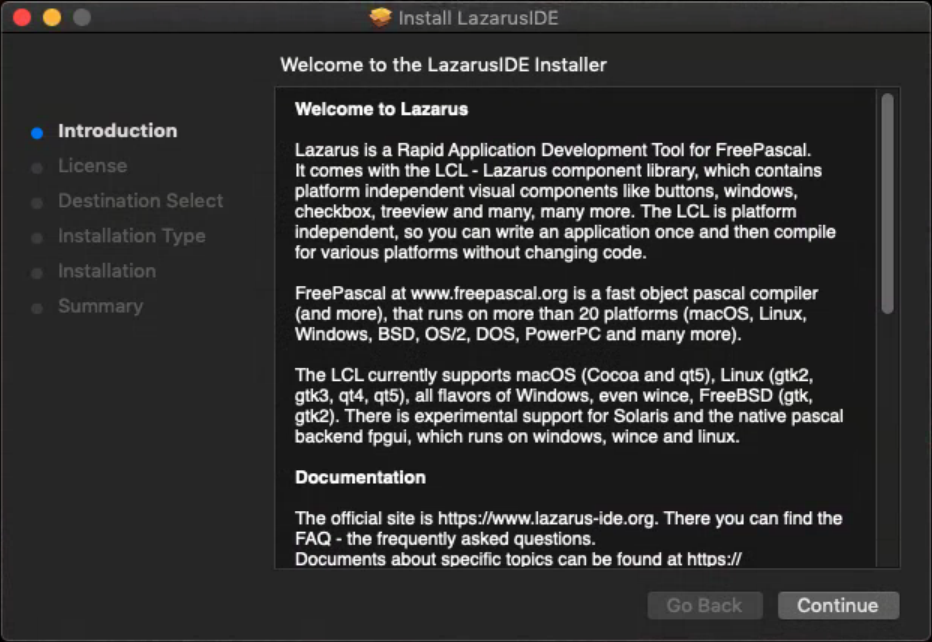Click the line "Lazarus is a Rapid Application Development Tool"
This screenshot has width=932, height=642.
(553, 150)
